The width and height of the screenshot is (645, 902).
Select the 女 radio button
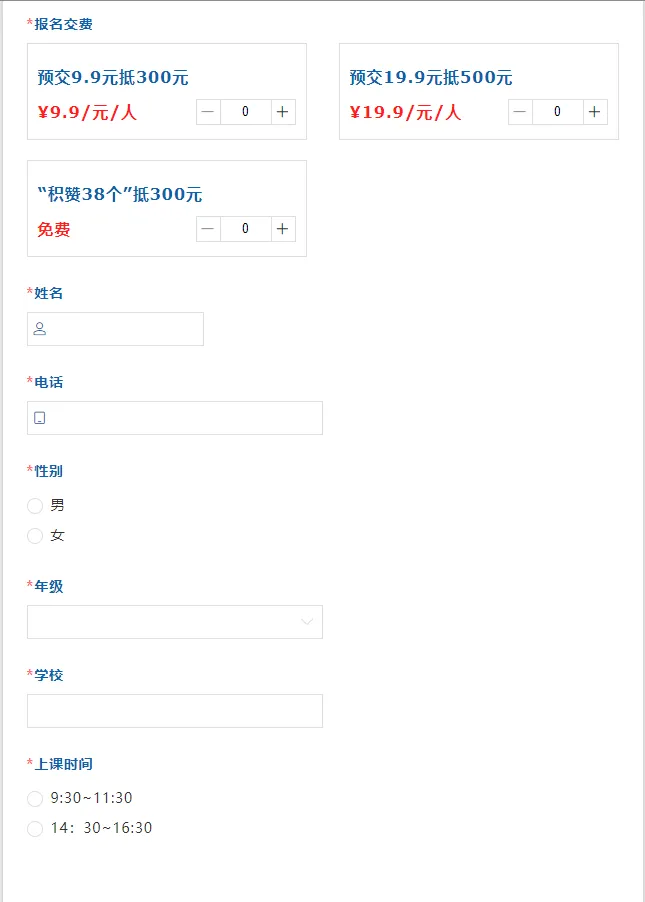click(x=35, y=536)
